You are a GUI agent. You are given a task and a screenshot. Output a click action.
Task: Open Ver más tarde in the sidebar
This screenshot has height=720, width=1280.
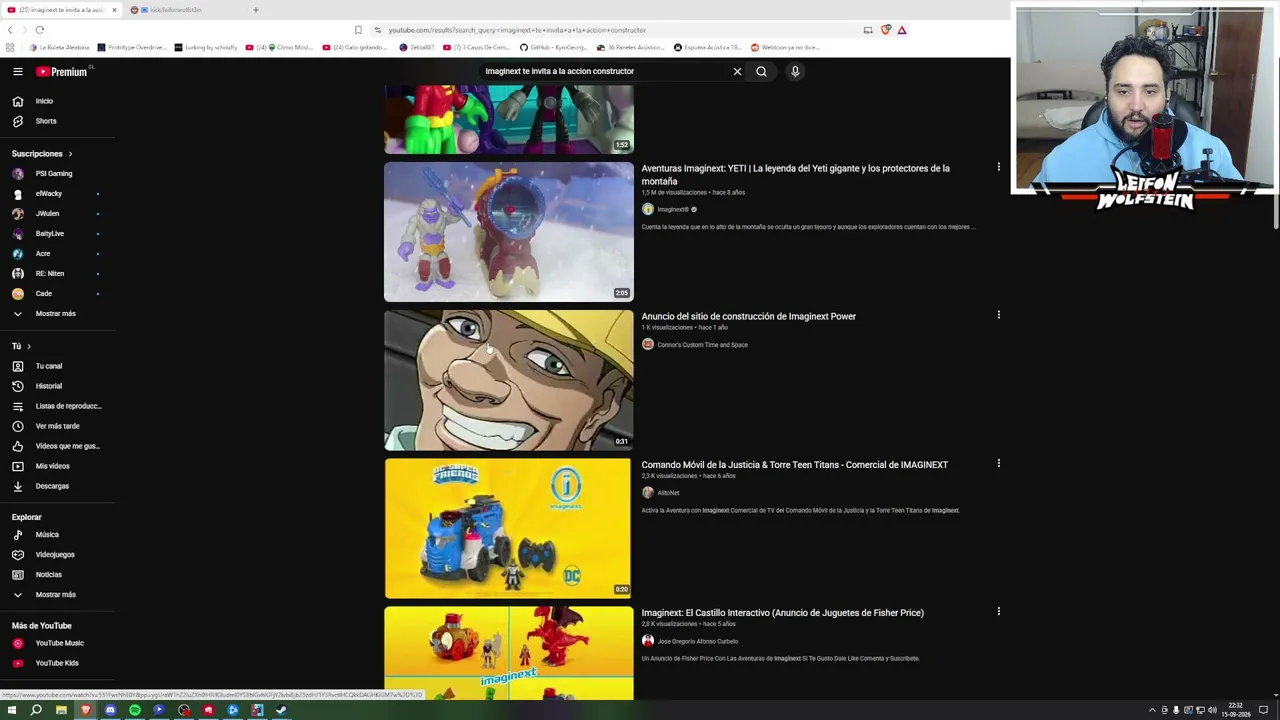click(x=56, y=426)
